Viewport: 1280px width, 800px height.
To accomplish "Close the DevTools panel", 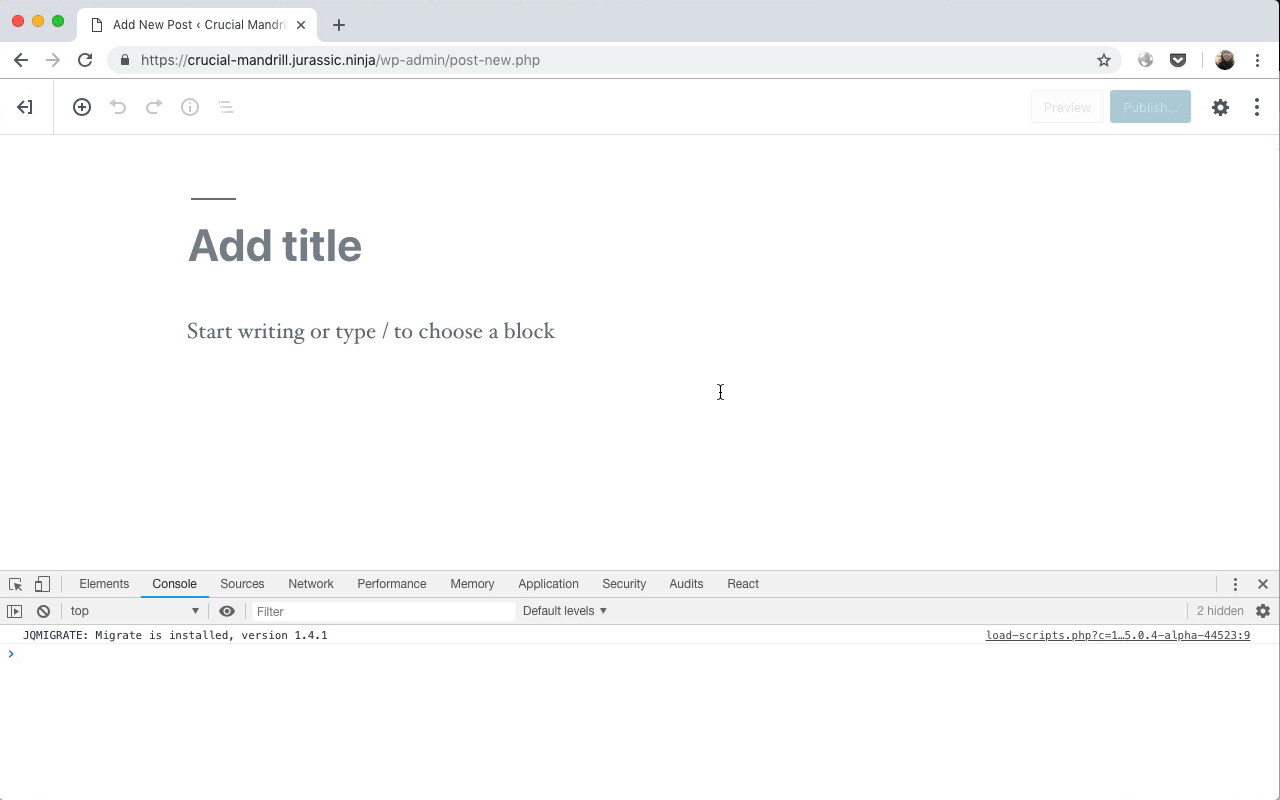I will pos(1263,584).
